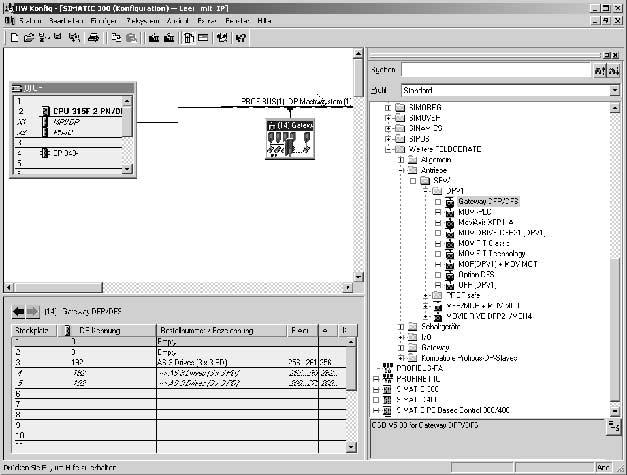Image resolution: width=627 pixels, height=475 pixels.
Task: Select the CP 343 row in rack
Action: 68,153
